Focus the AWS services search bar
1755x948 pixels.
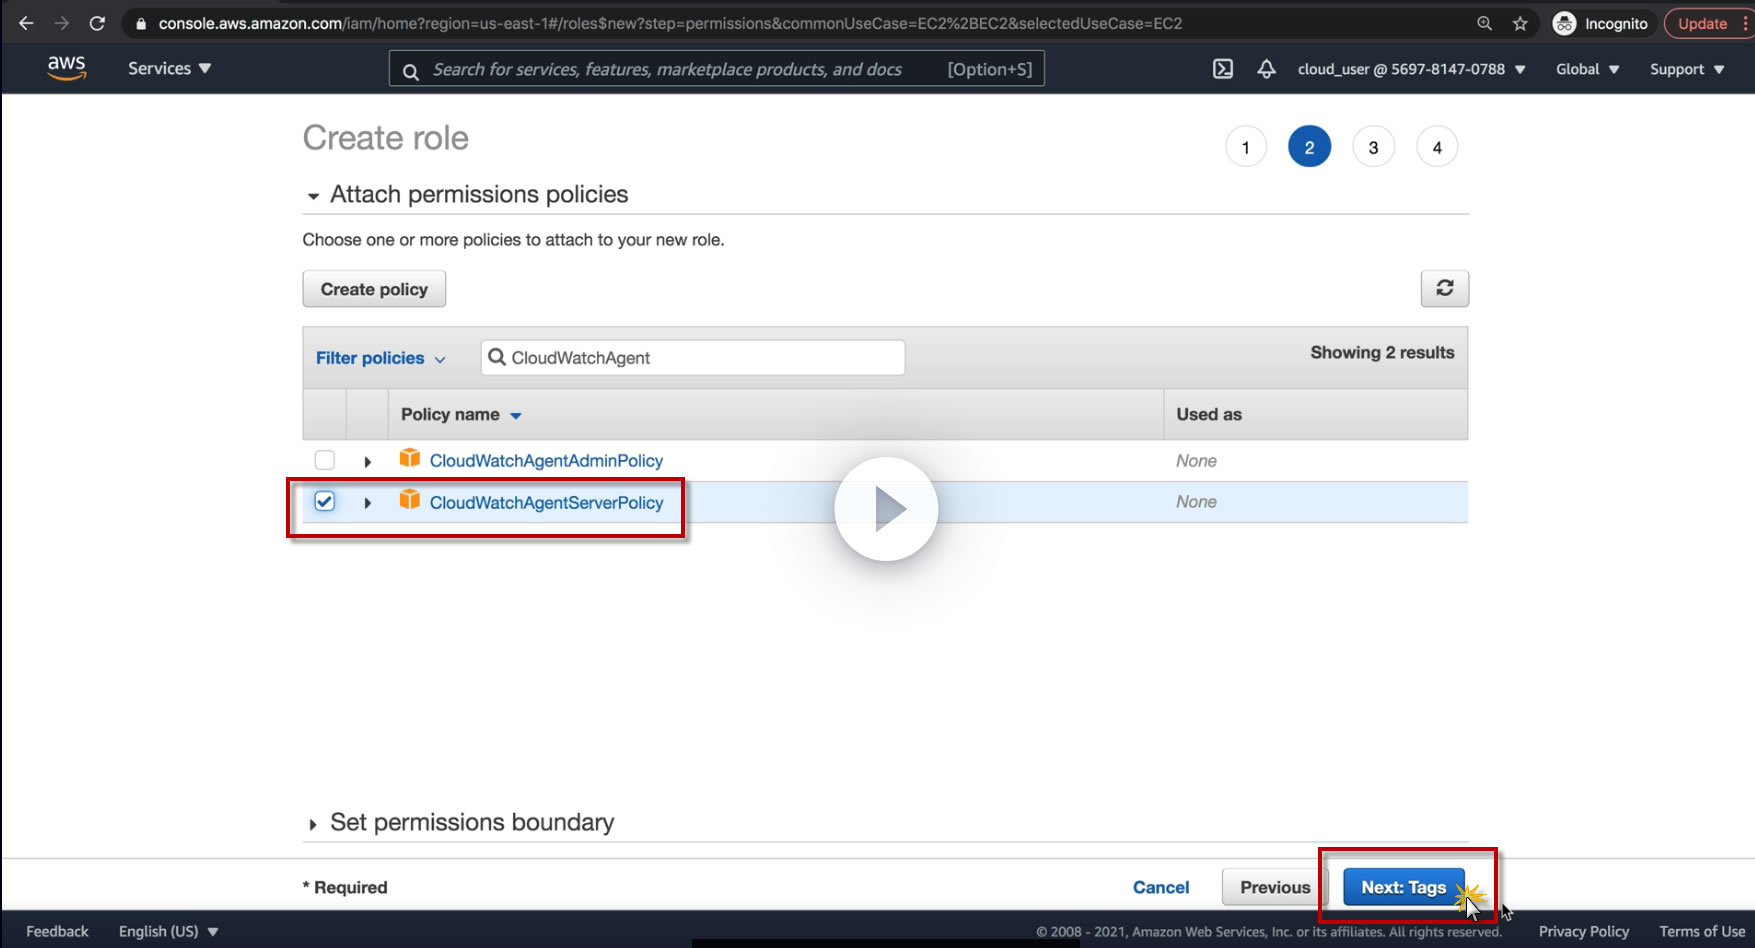click(x=716, y=69)
